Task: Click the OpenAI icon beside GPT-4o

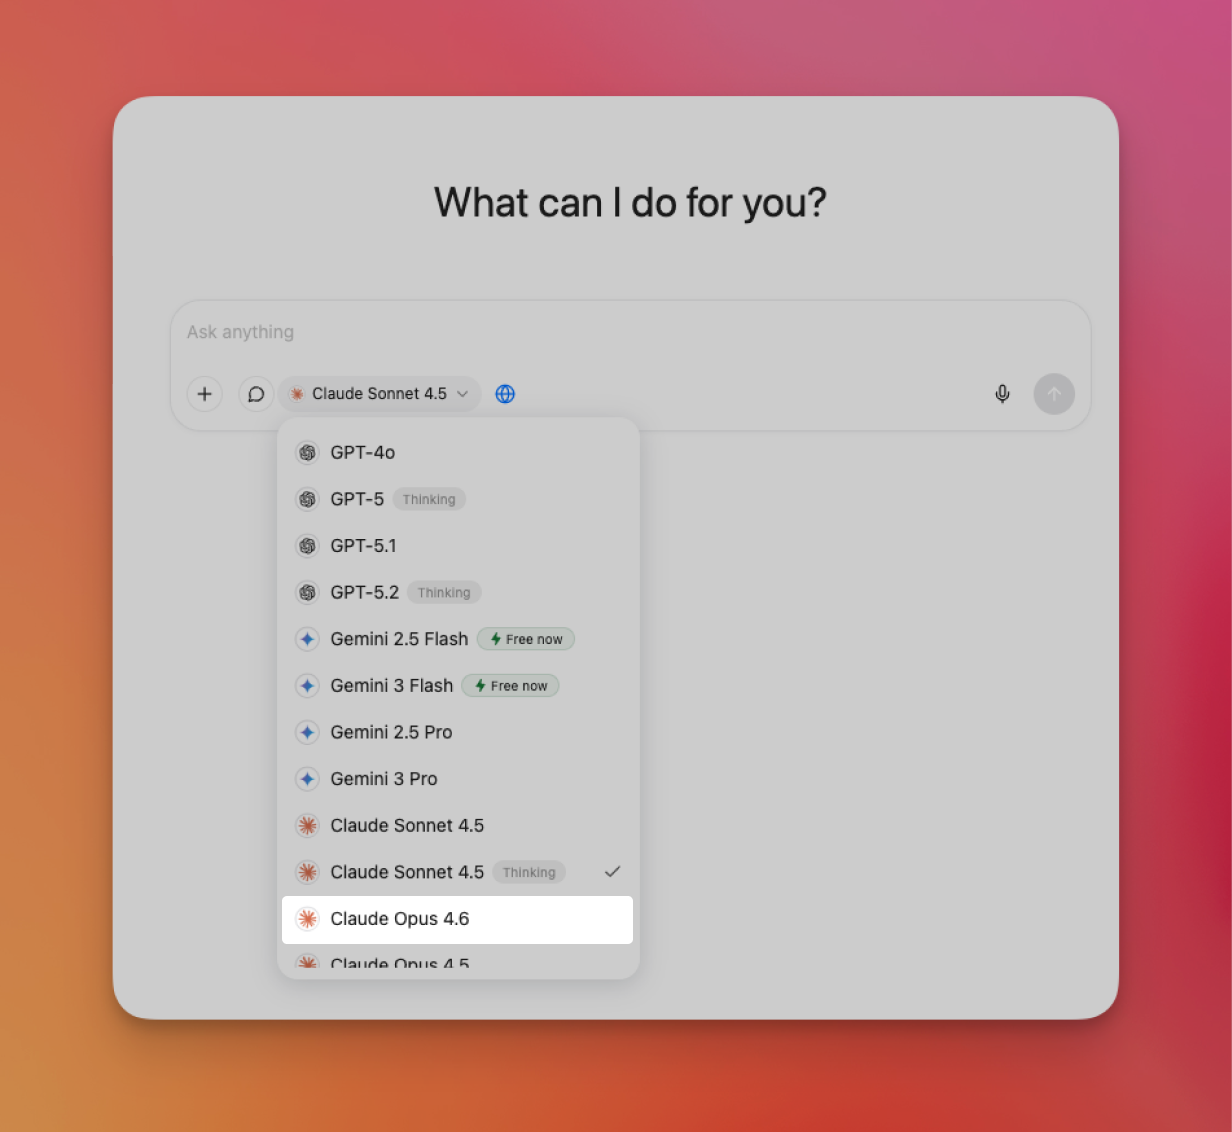Action: coord(307,453)
